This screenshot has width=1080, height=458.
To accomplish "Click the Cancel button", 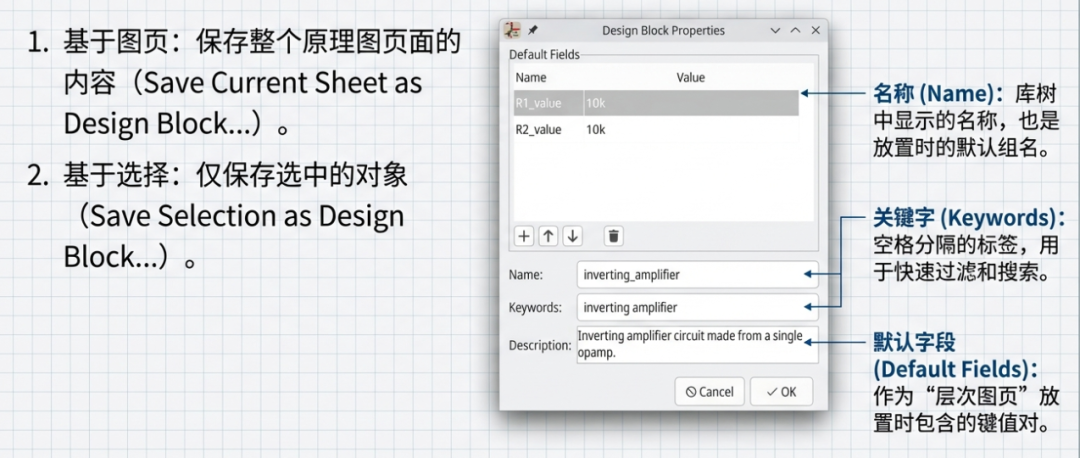I will (x=709, y=392).
